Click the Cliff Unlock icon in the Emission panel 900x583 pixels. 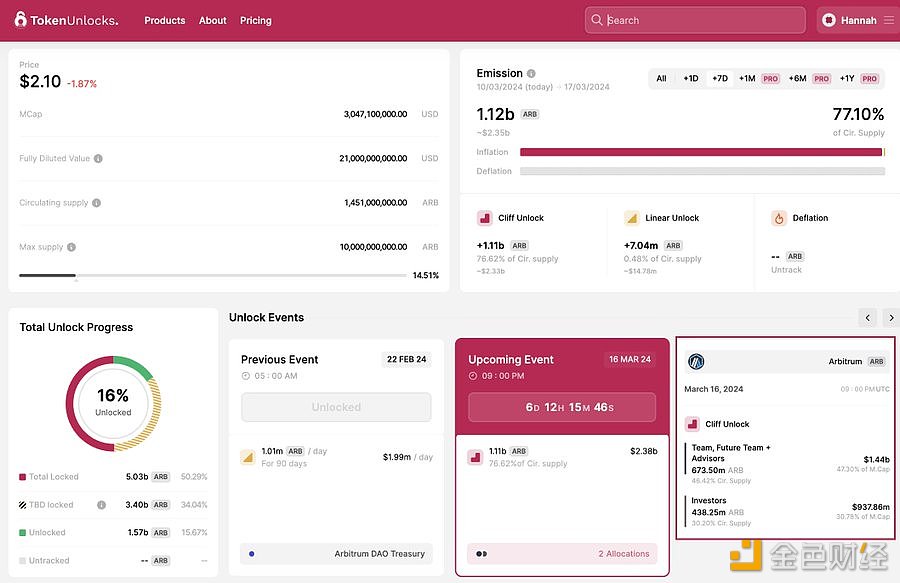point(485,218)
